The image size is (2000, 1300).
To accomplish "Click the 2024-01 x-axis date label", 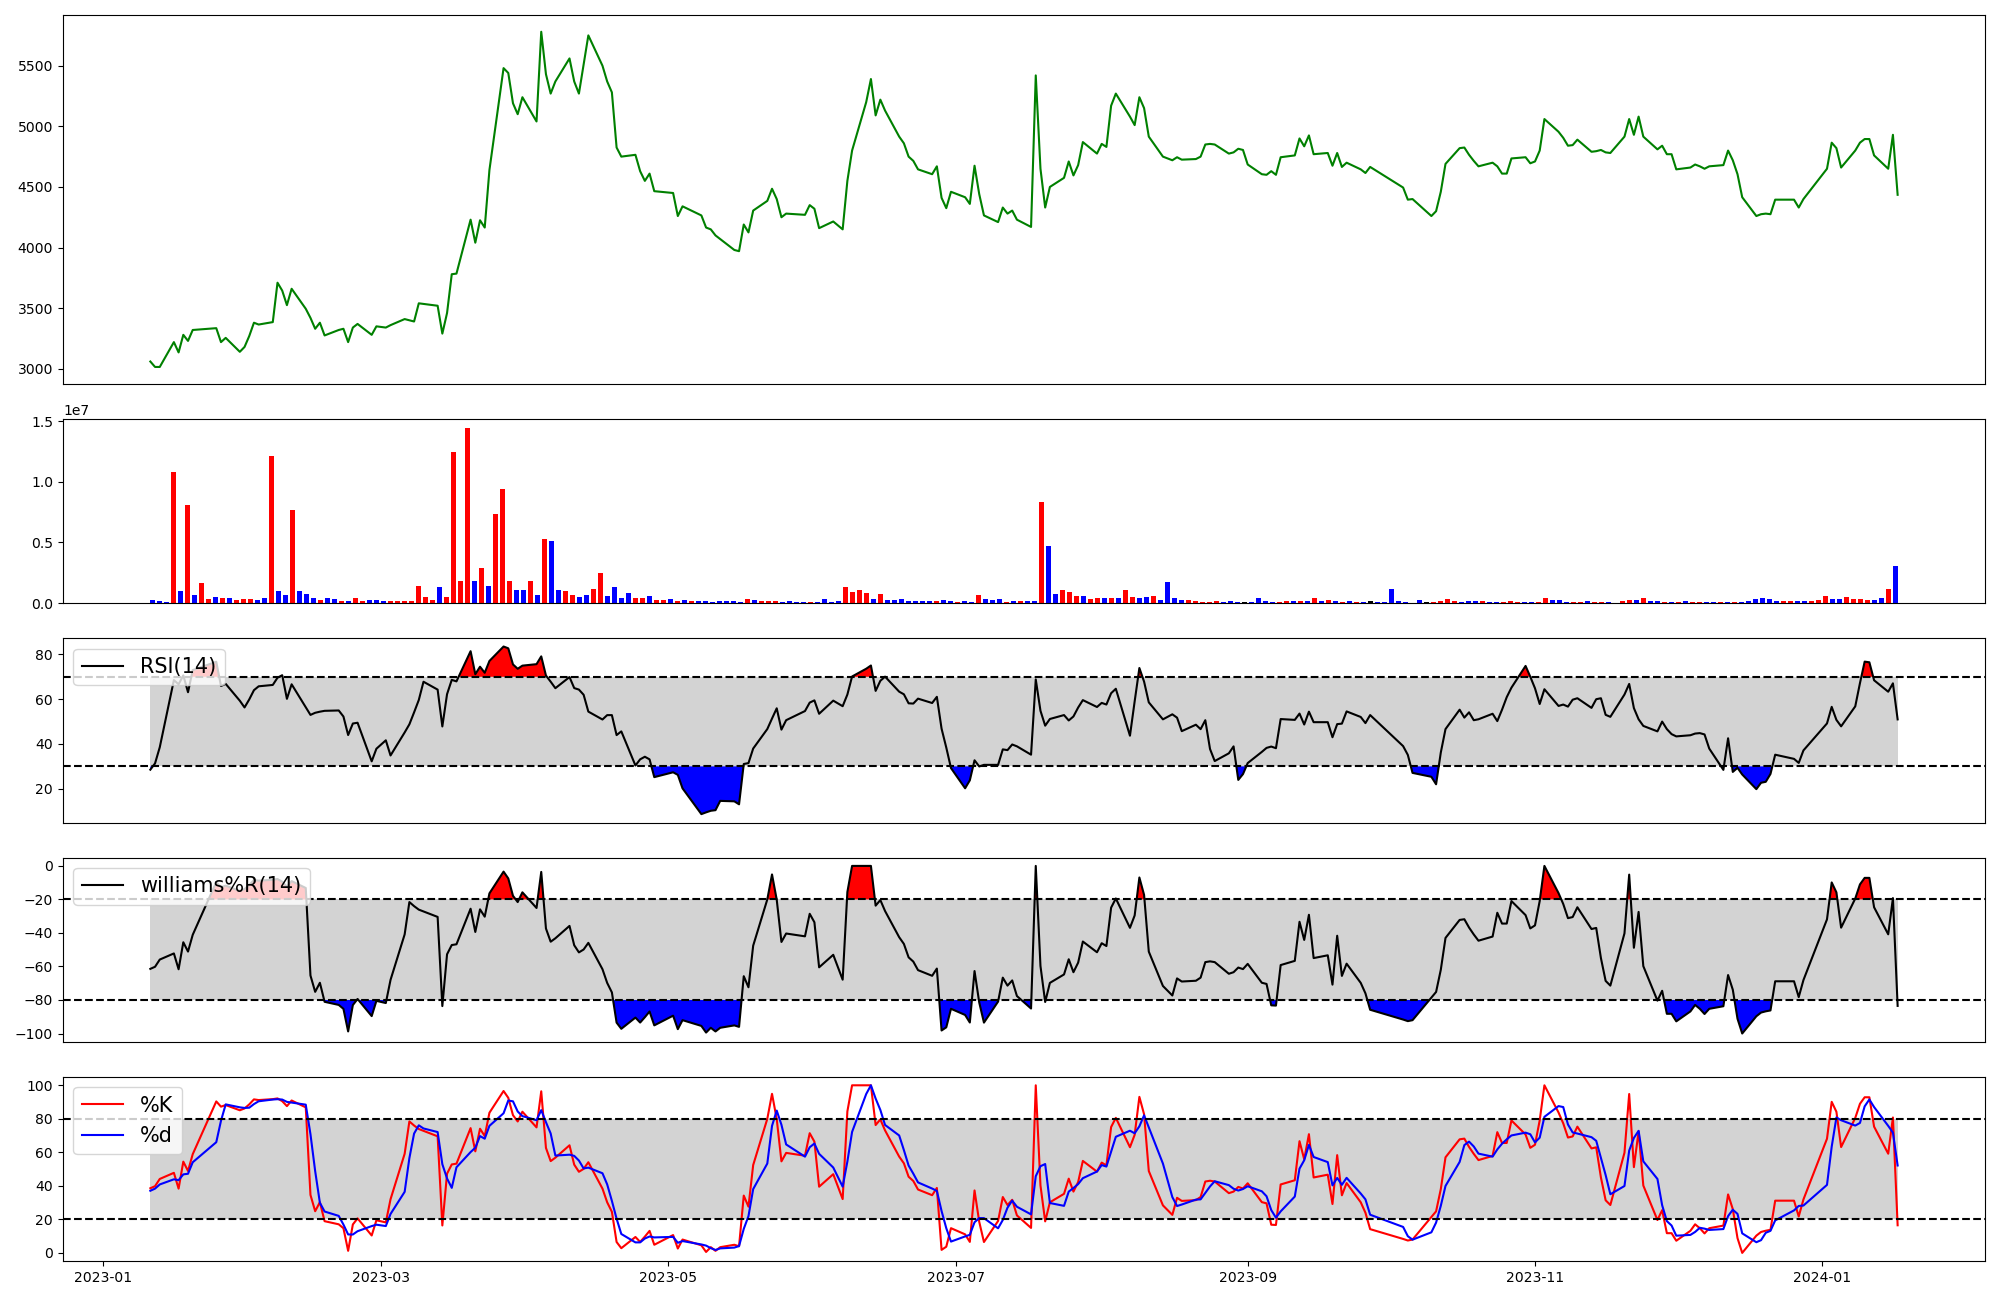I will 1822,1277.
